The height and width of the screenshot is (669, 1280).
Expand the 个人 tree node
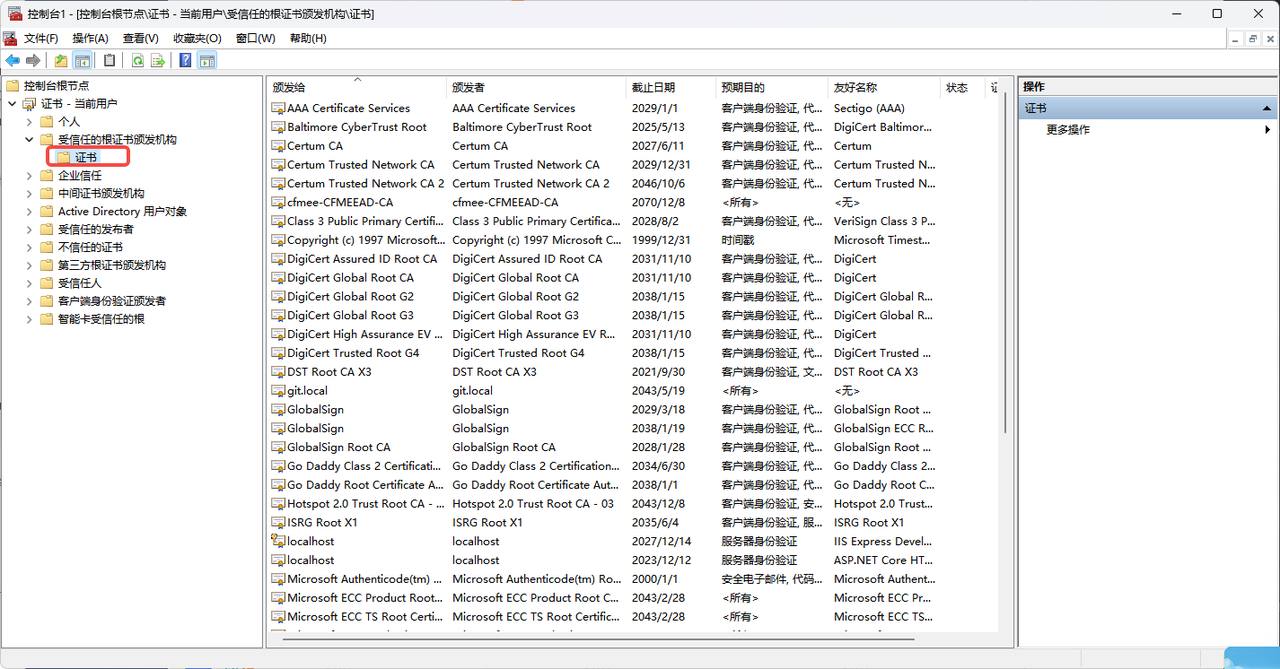click(x=29, y=122)
